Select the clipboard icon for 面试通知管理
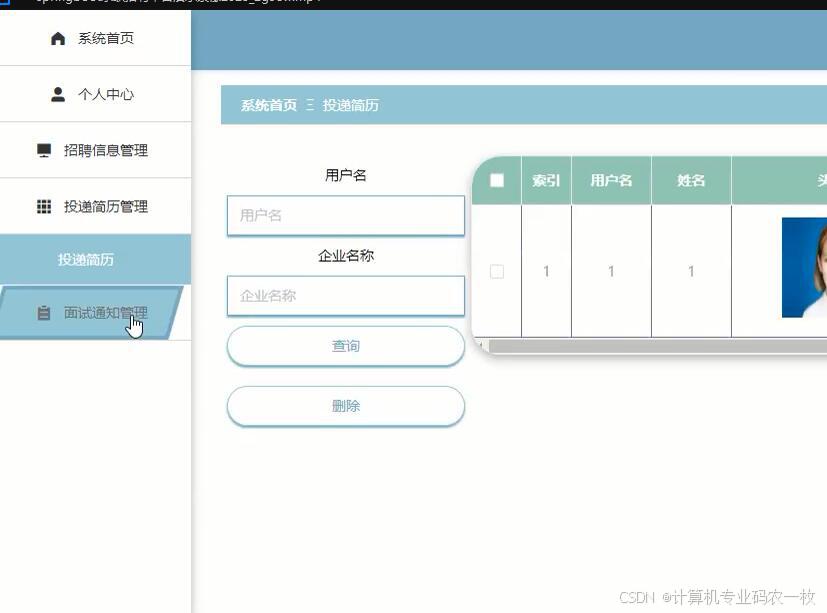 click(43, 312)
